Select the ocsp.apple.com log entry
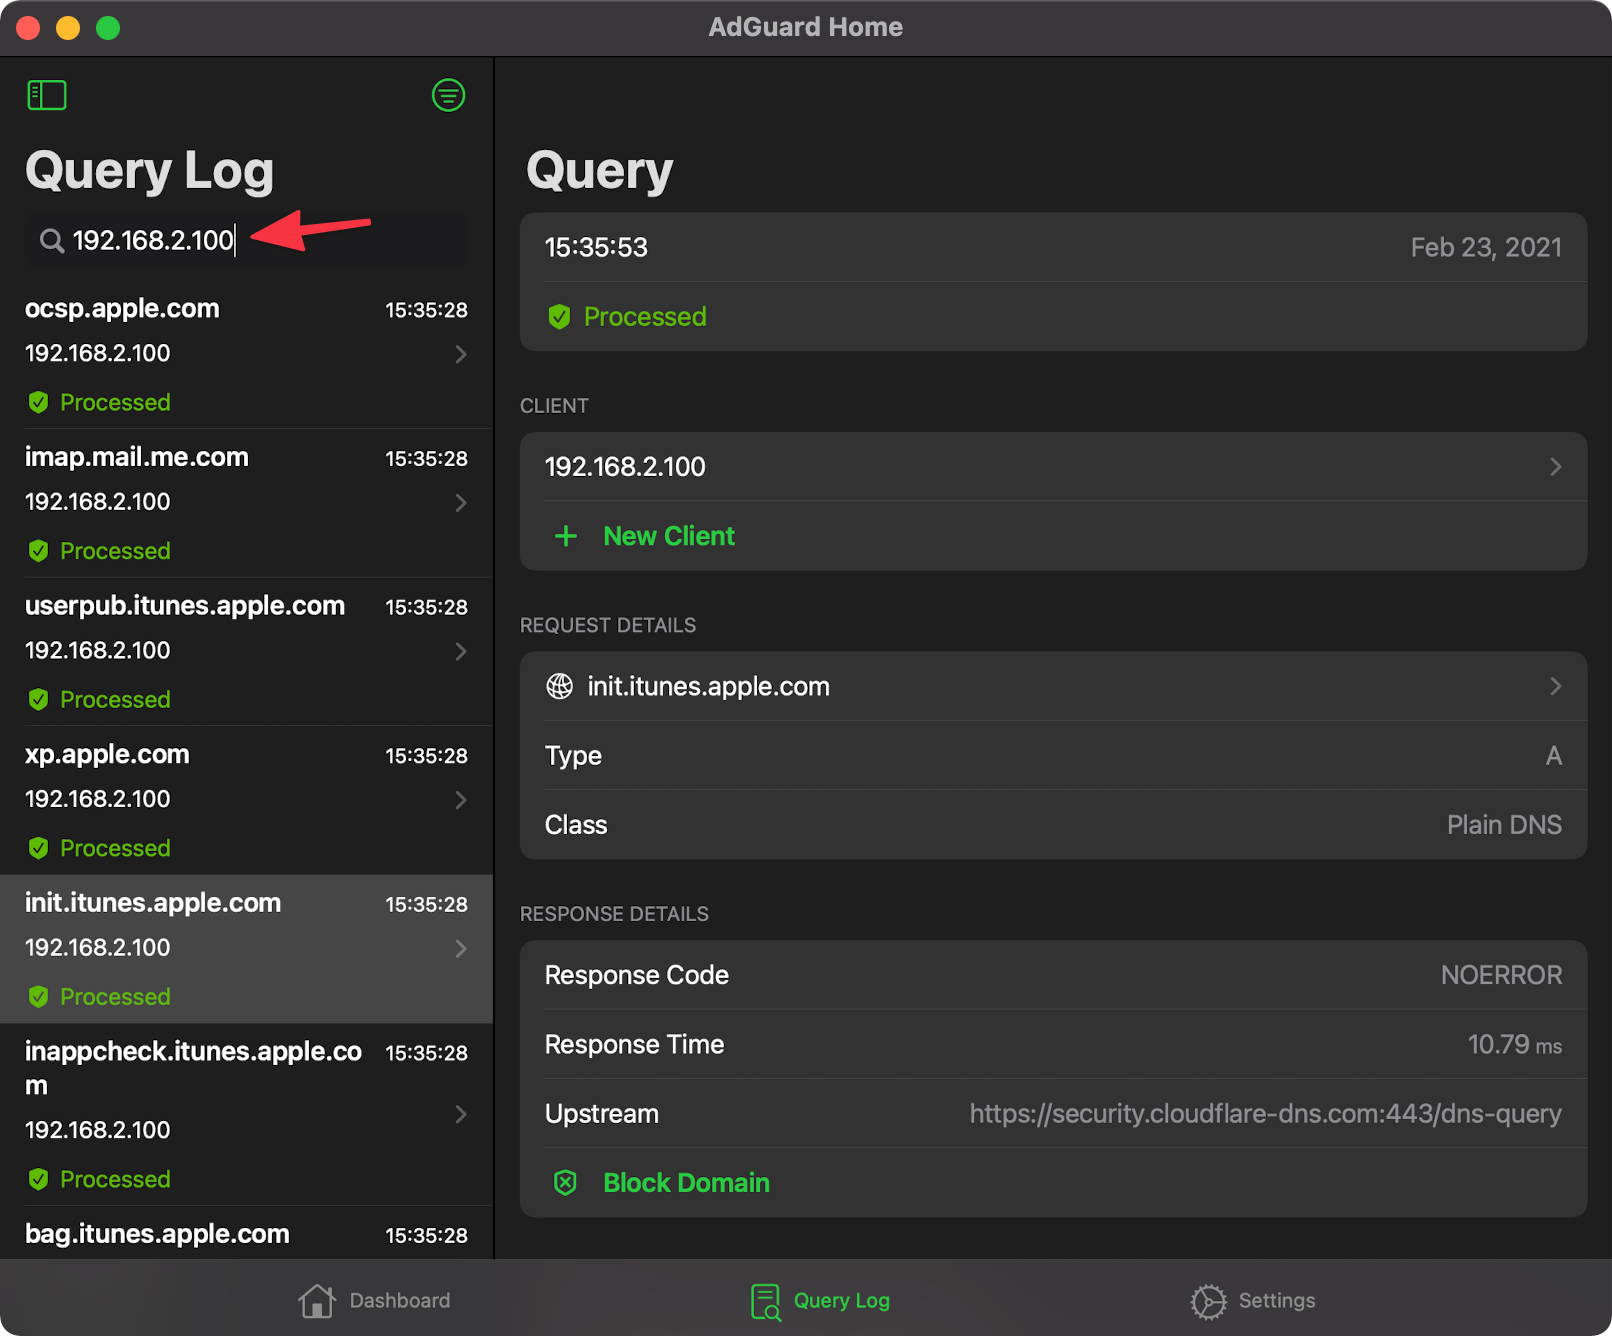Screen dimensions: 1612x1336 click(246, 355)
